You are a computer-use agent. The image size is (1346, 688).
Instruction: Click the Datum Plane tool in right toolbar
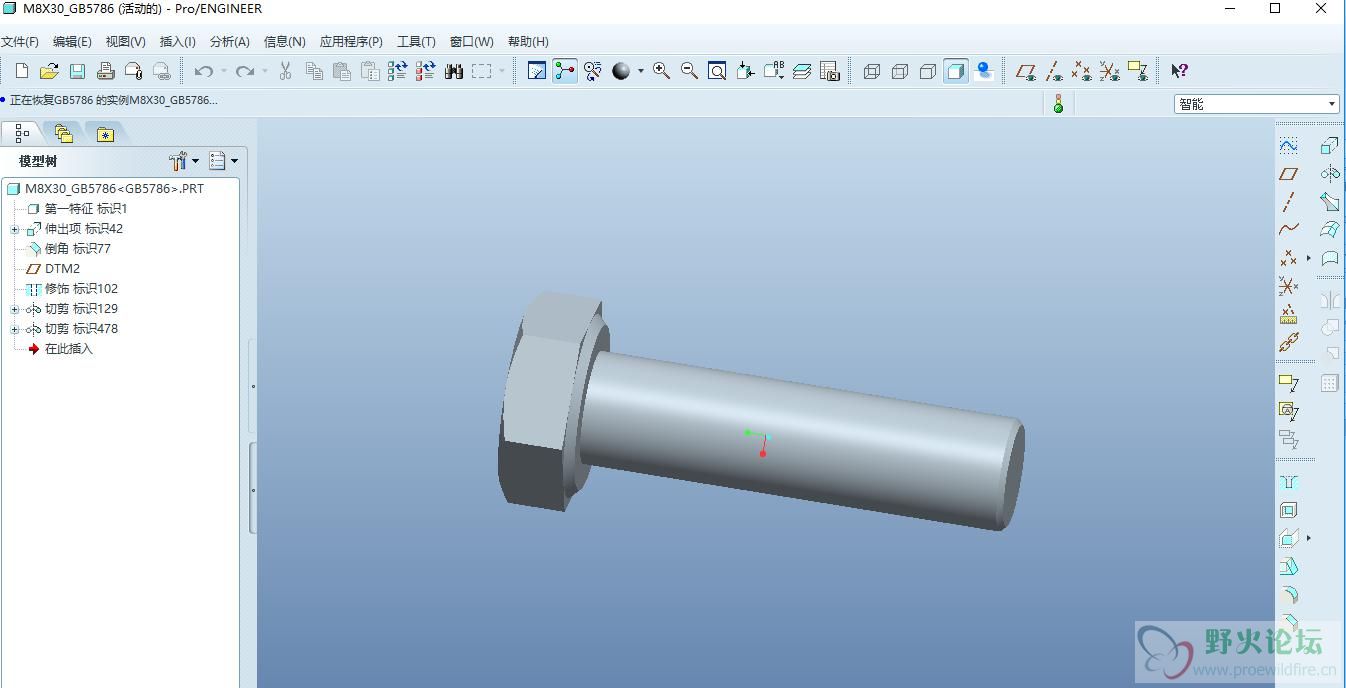[1288, 173]
